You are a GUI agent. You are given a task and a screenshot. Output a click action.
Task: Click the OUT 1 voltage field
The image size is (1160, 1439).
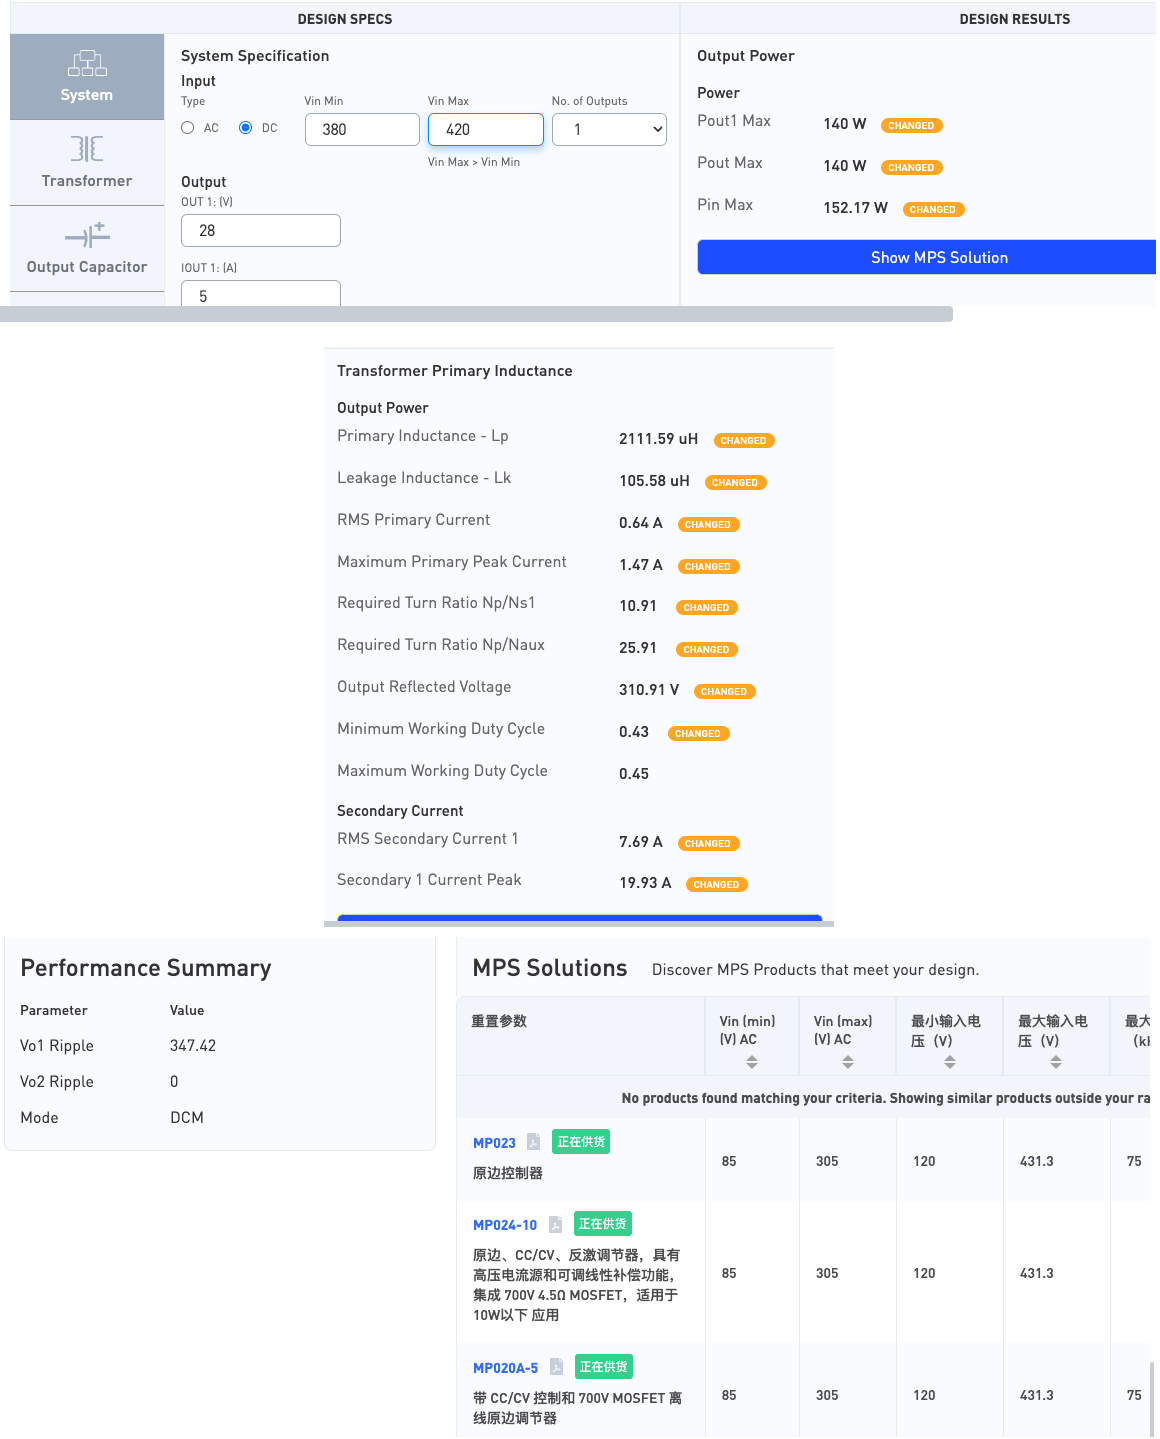click(261, 230)
